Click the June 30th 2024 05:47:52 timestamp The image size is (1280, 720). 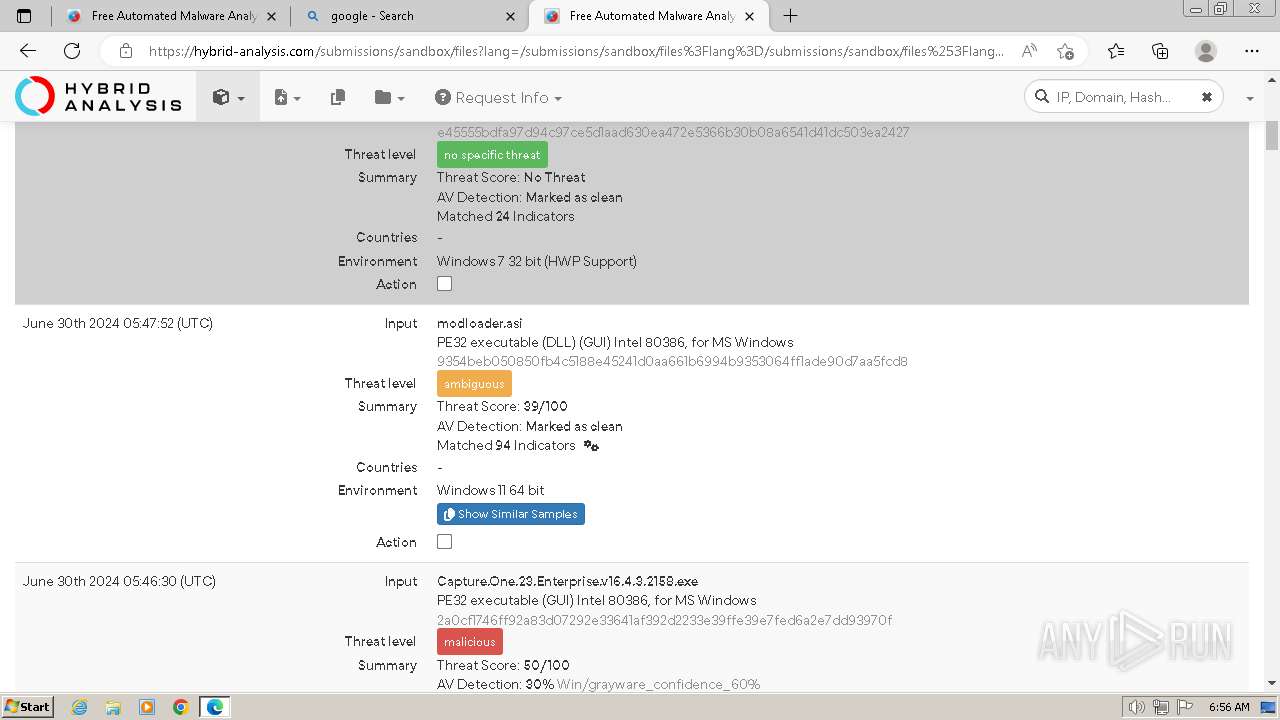tap(118, 323)
